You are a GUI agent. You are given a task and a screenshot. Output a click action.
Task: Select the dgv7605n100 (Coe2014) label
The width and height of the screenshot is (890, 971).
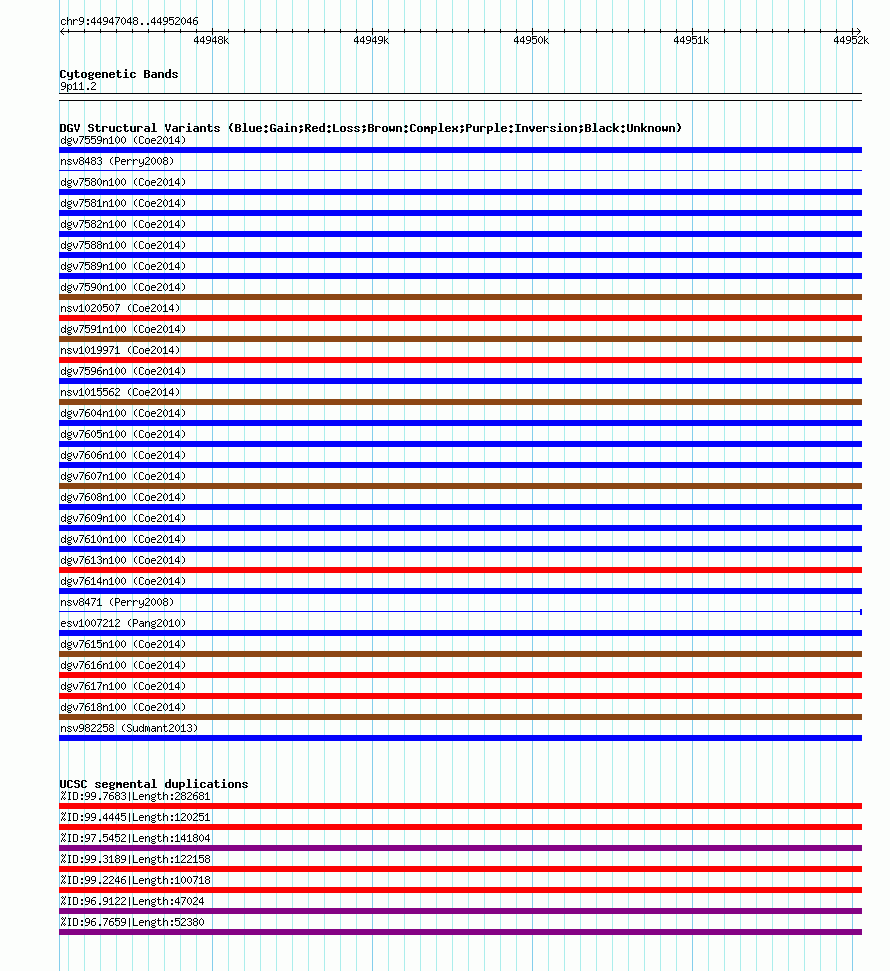click(x=123, y=435)
